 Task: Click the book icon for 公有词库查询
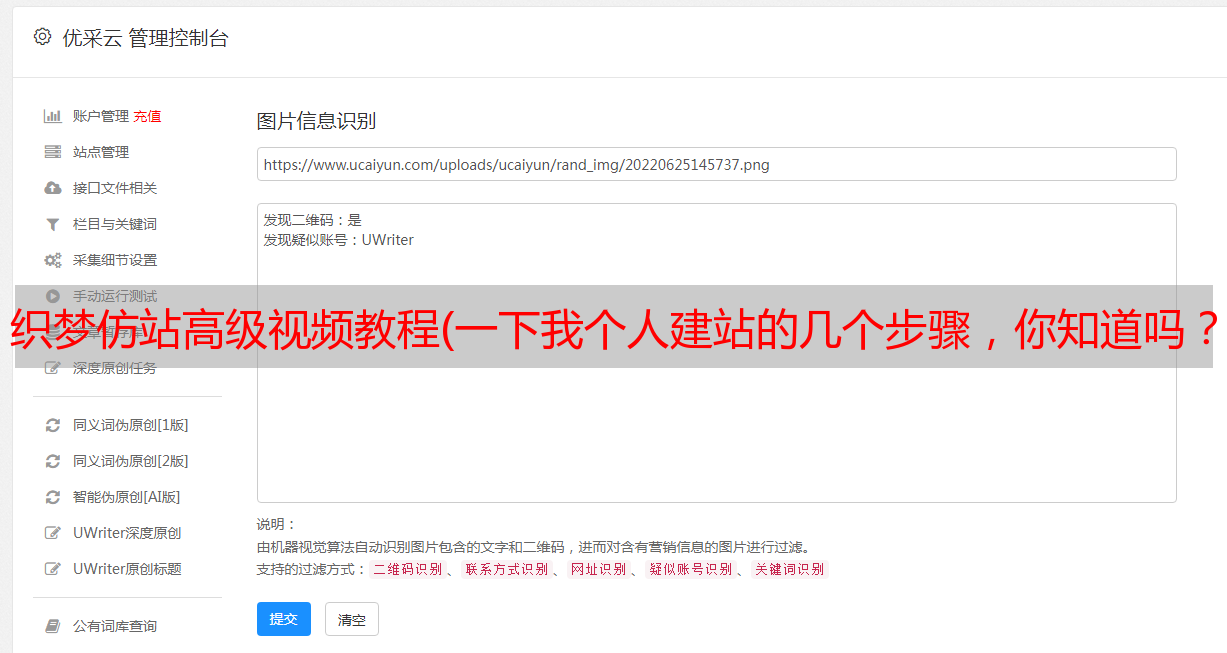[53, 626]
